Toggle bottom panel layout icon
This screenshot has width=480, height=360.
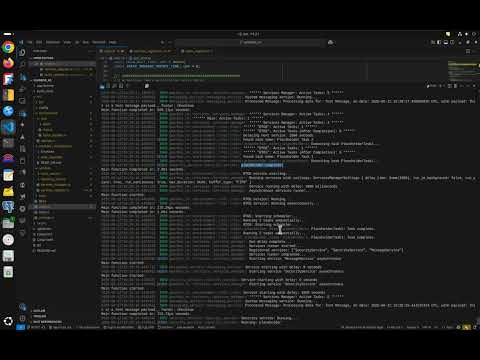[446, 42]
